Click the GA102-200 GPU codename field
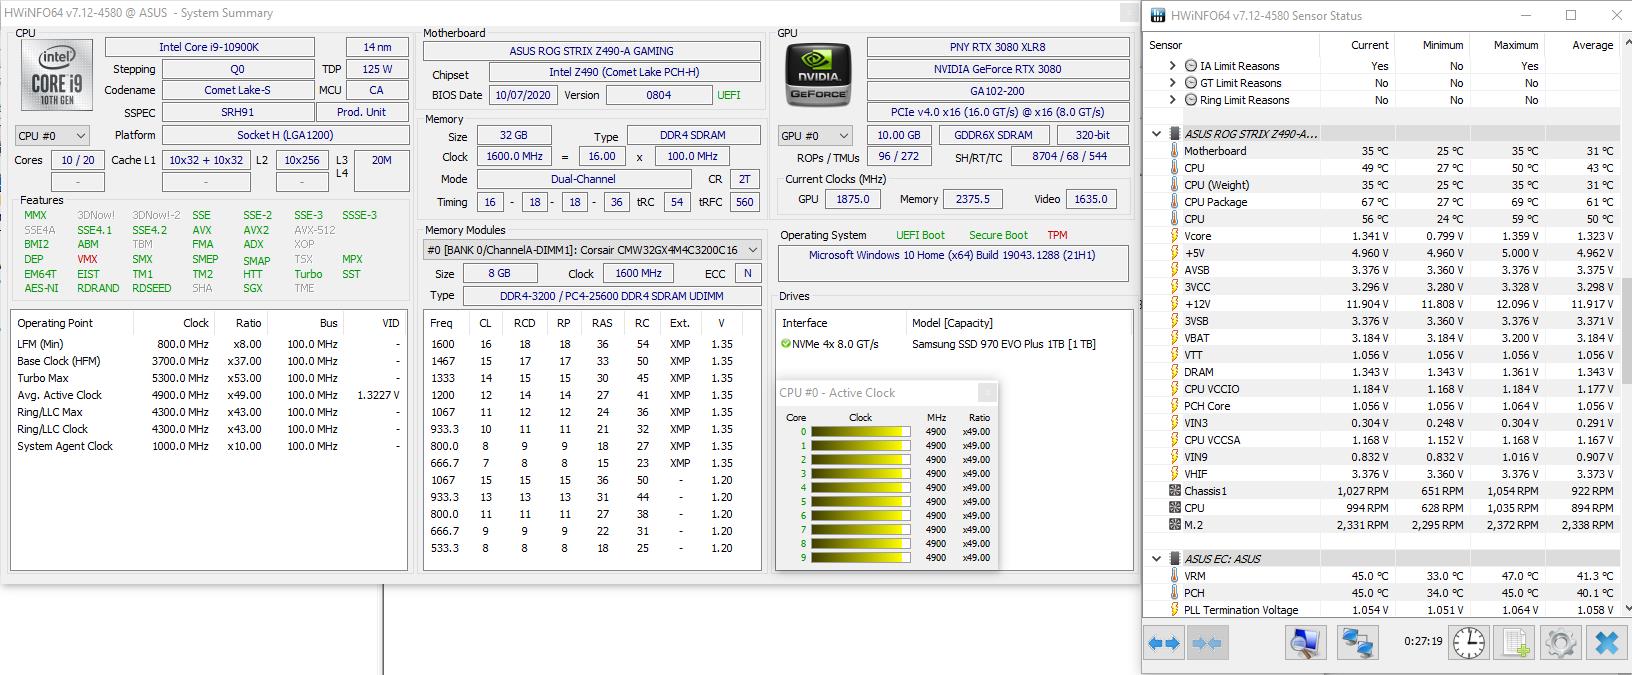Screen dimensions: 1632x675 point(998,91)
